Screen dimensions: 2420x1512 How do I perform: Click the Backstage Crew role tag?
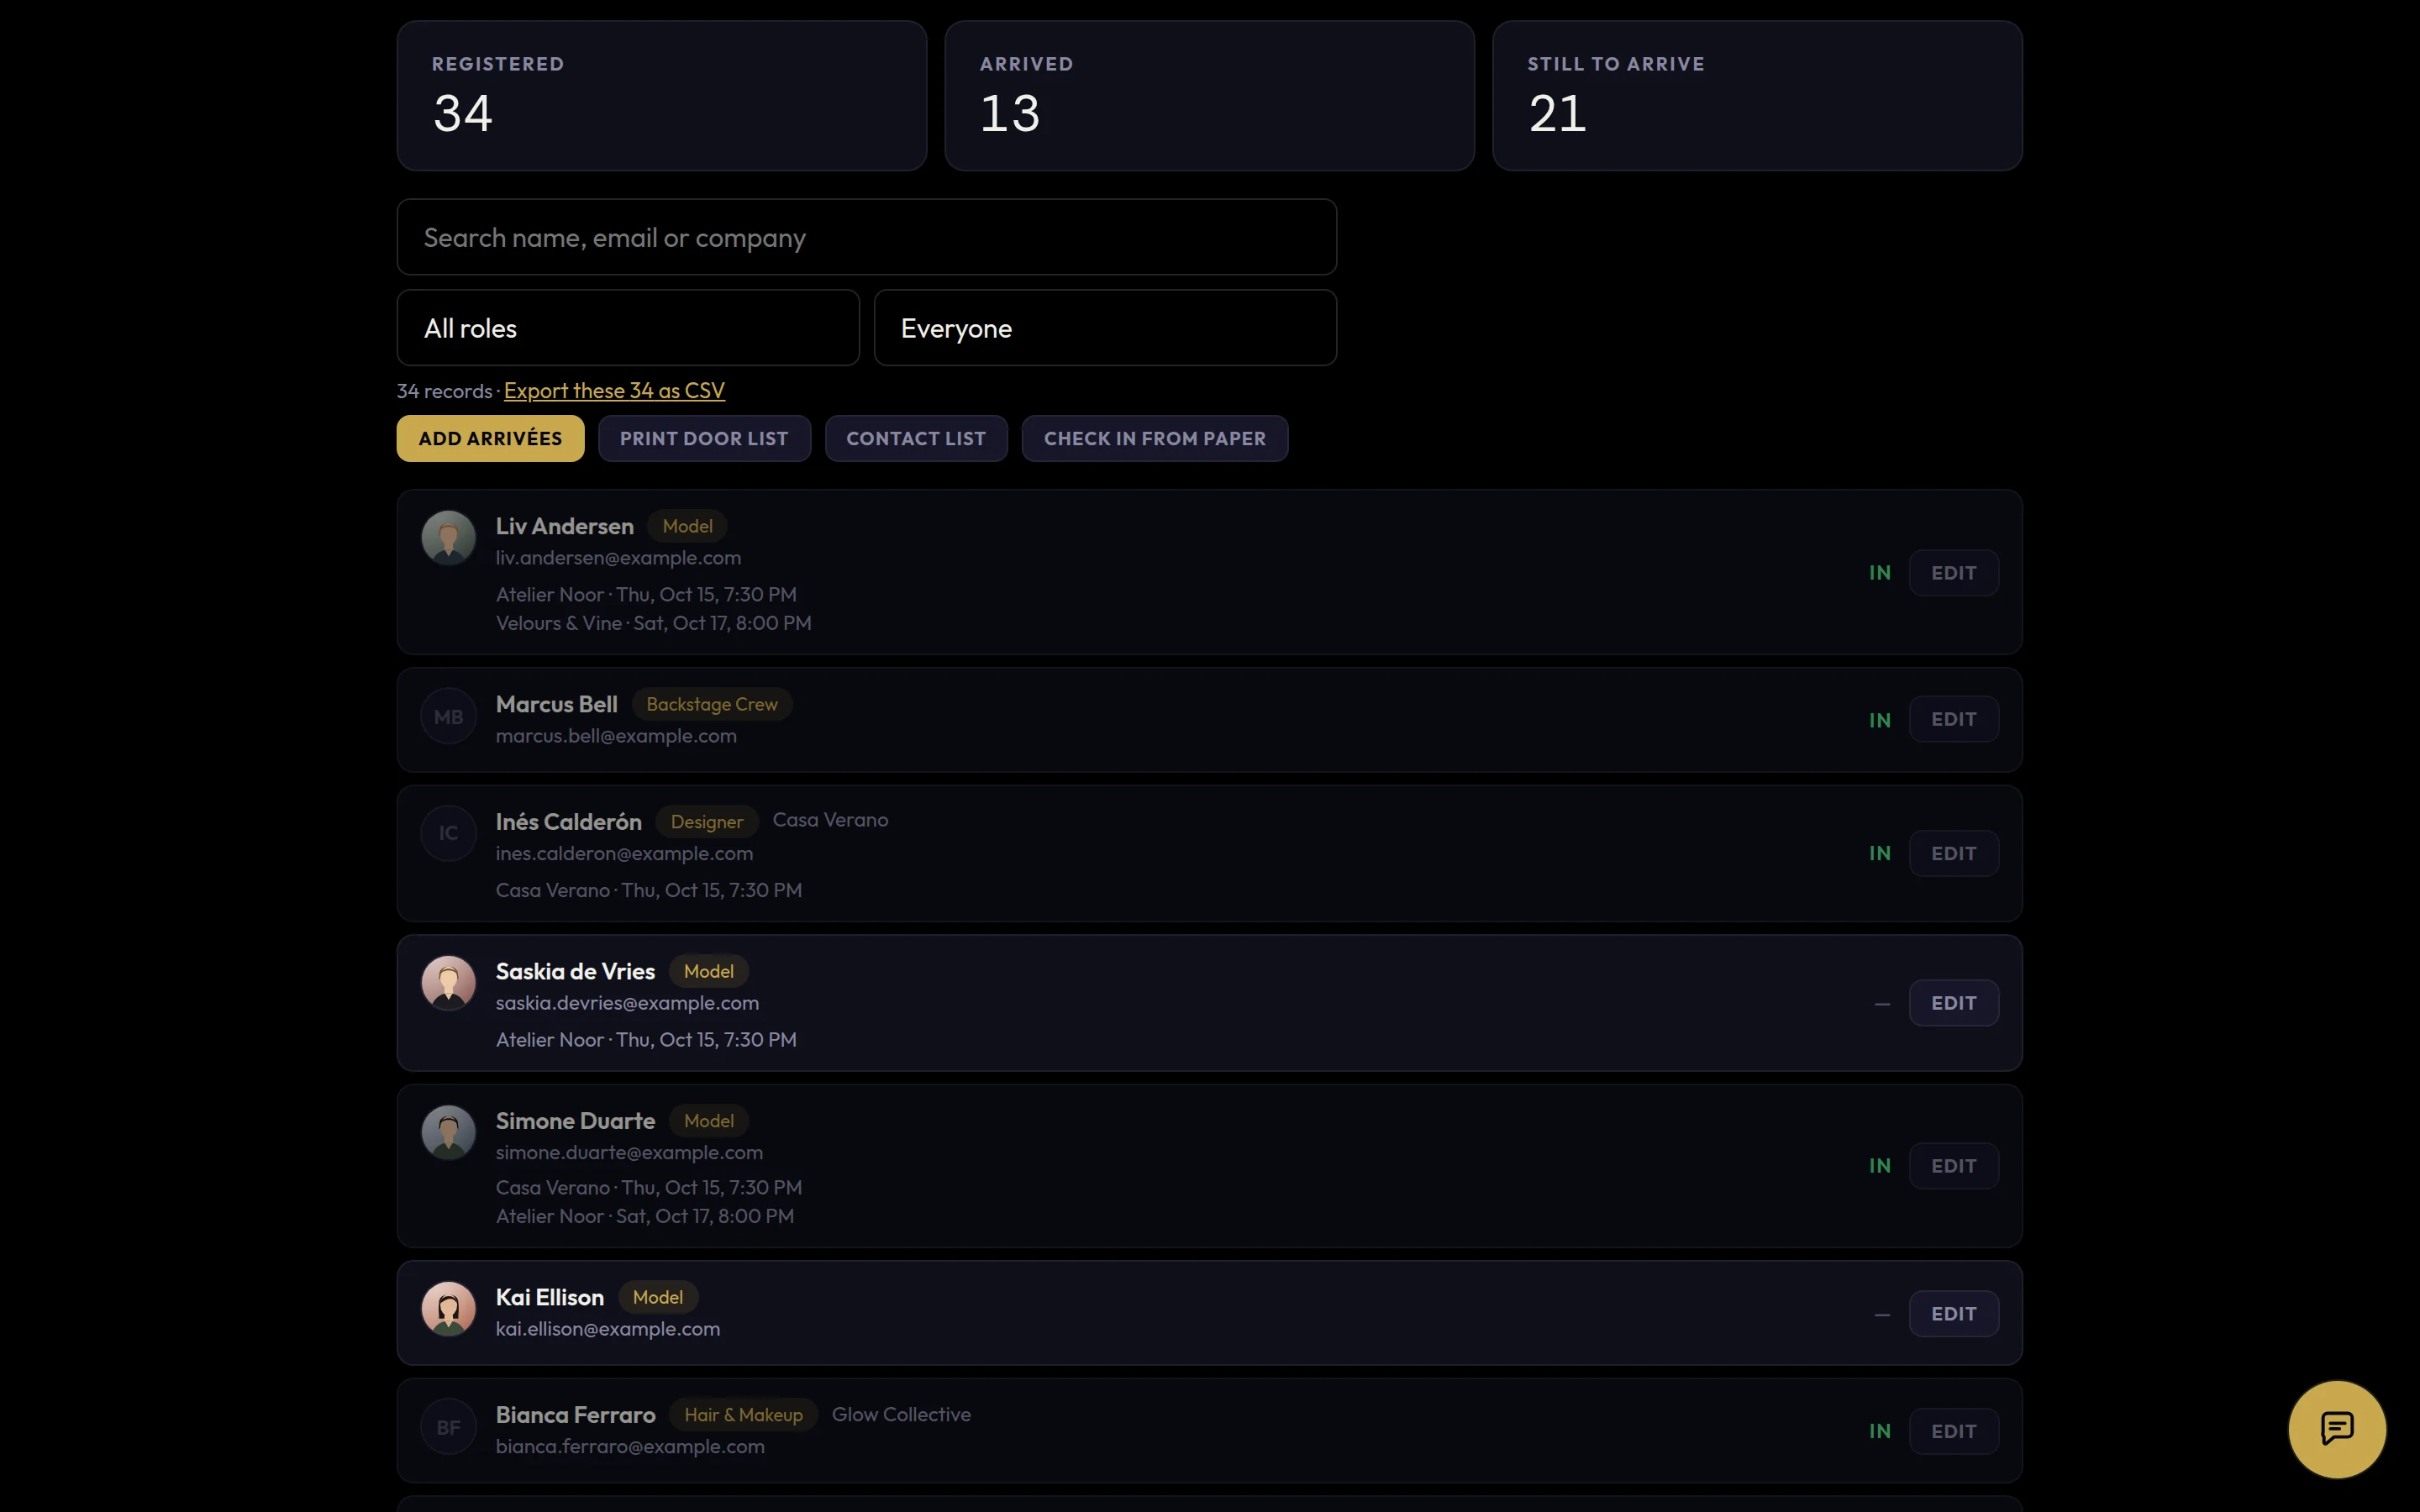click(712, 704)
